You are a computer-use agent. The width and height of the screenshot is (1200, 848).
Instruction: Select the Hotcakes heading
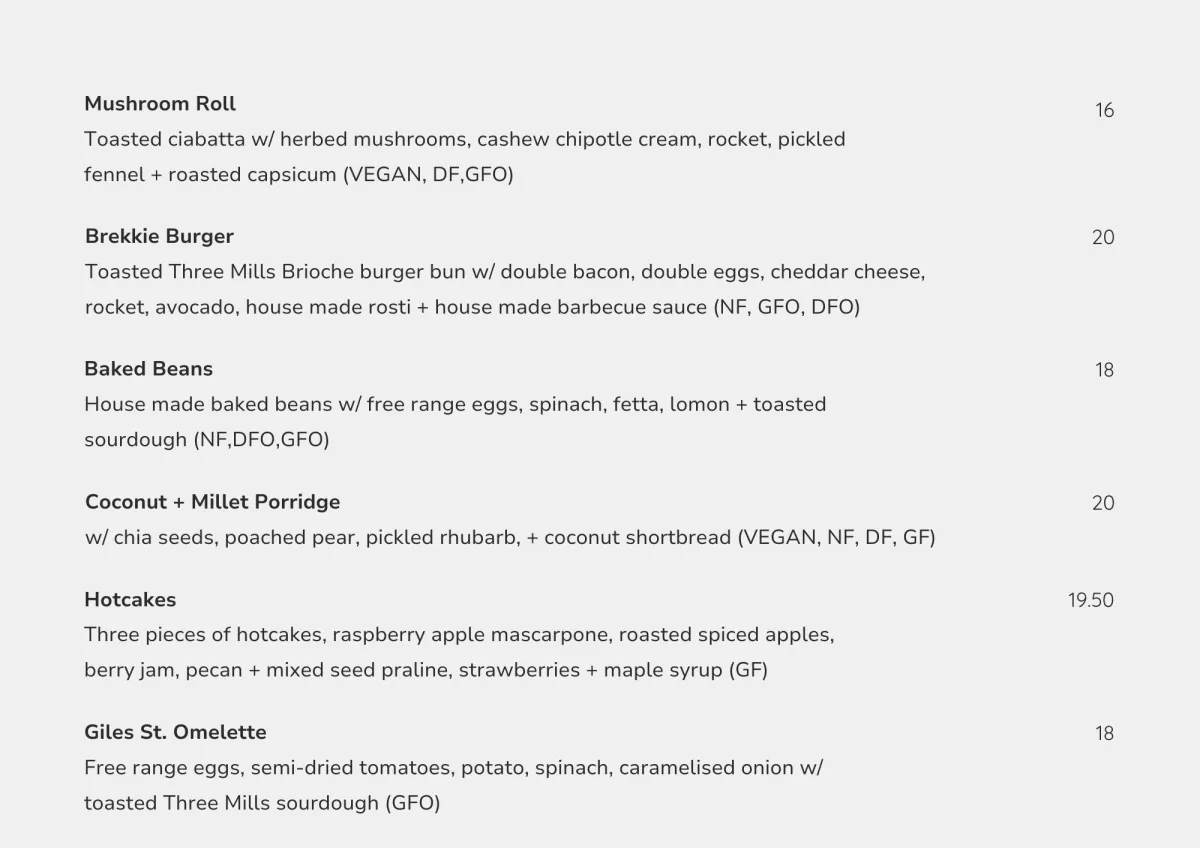tap(130, 600)
